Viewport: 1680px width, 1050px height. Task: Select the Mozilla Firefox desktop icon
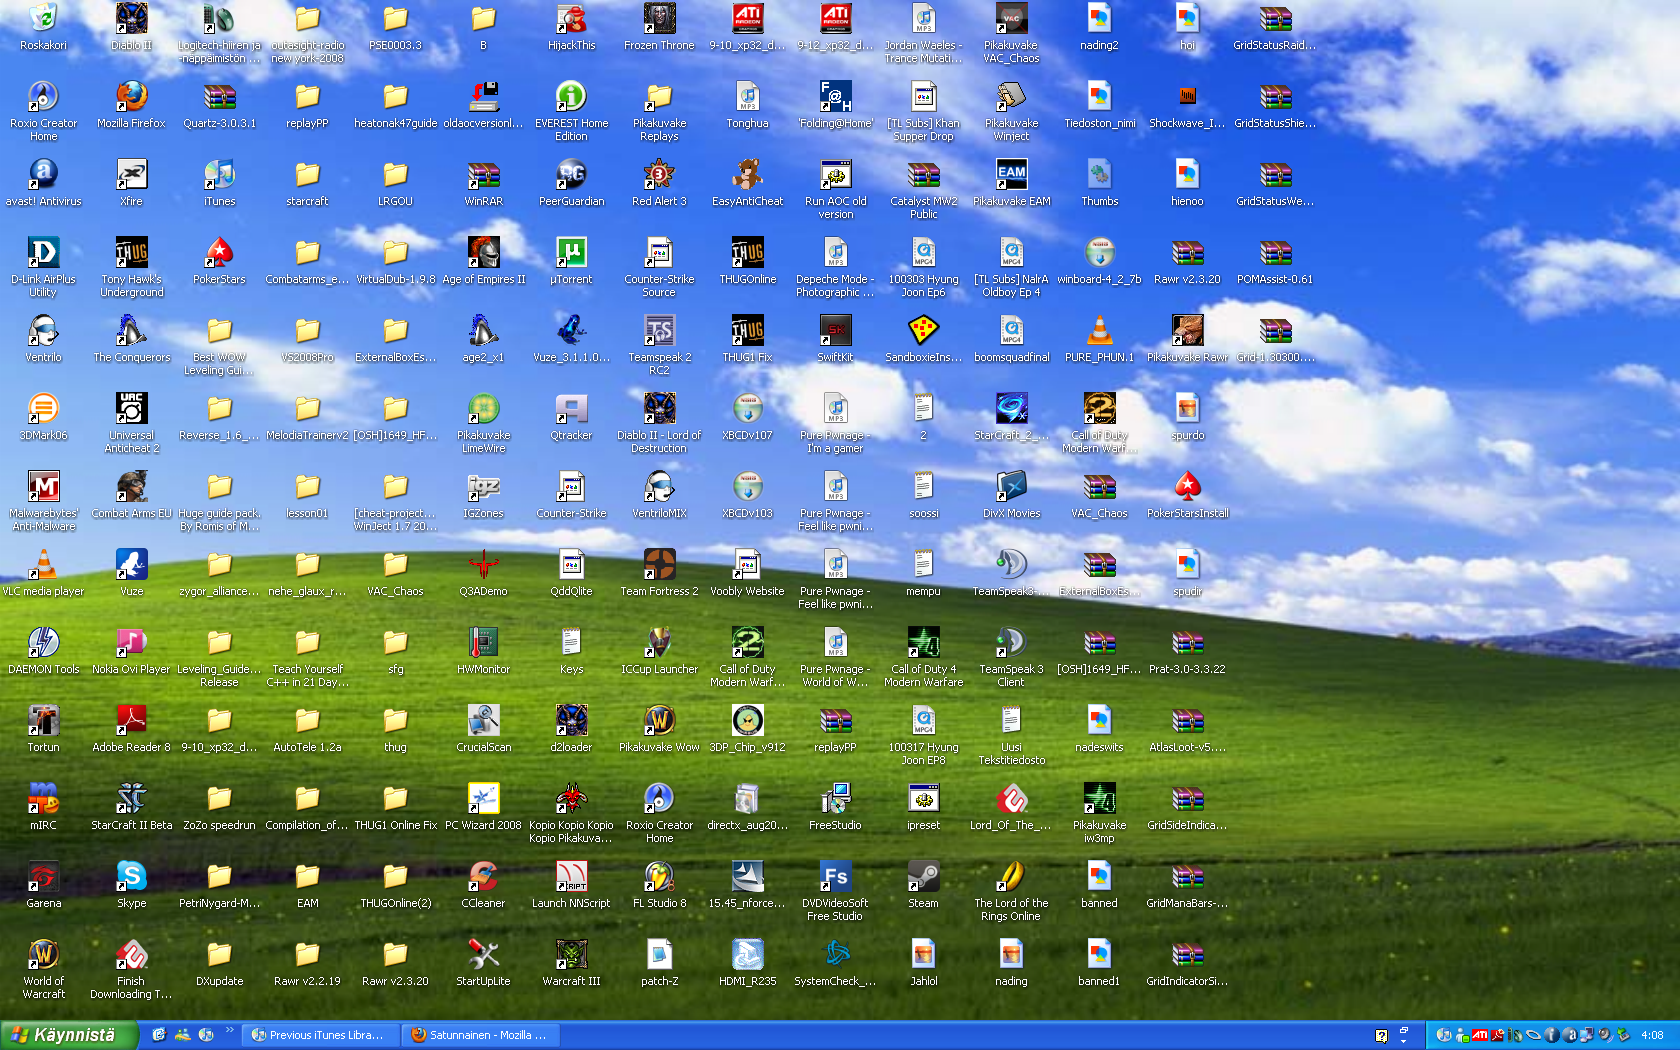131,97
